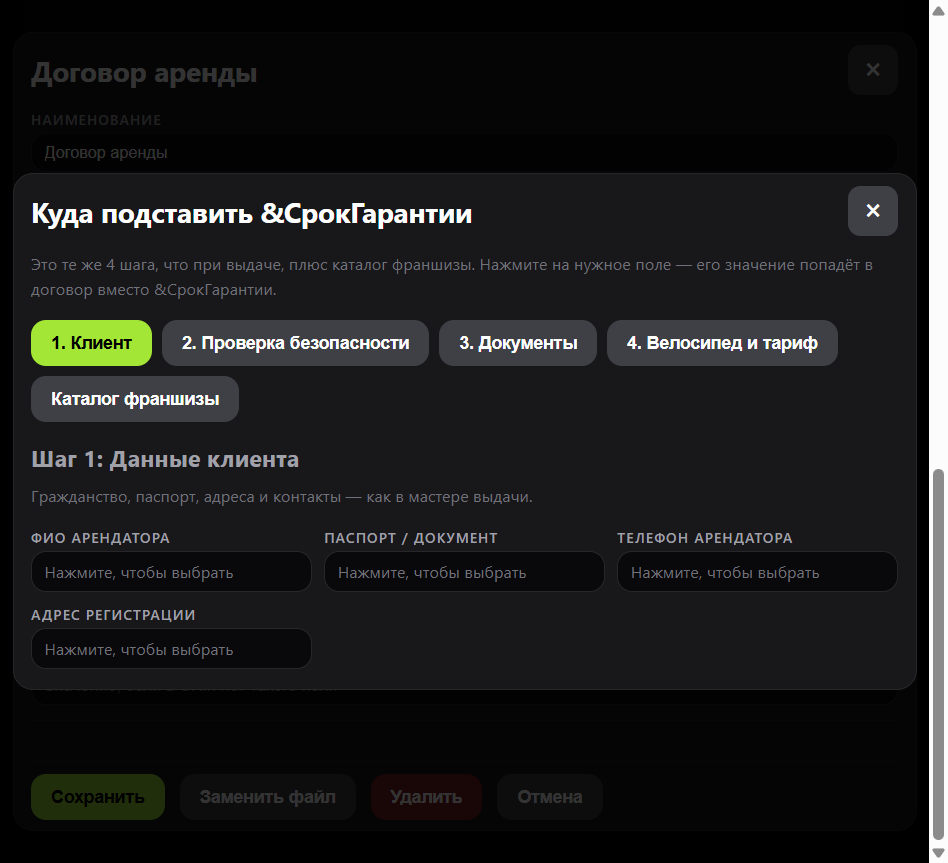
Task: Click the page vertical scrollbar thumb
Action: pos(938,653)
